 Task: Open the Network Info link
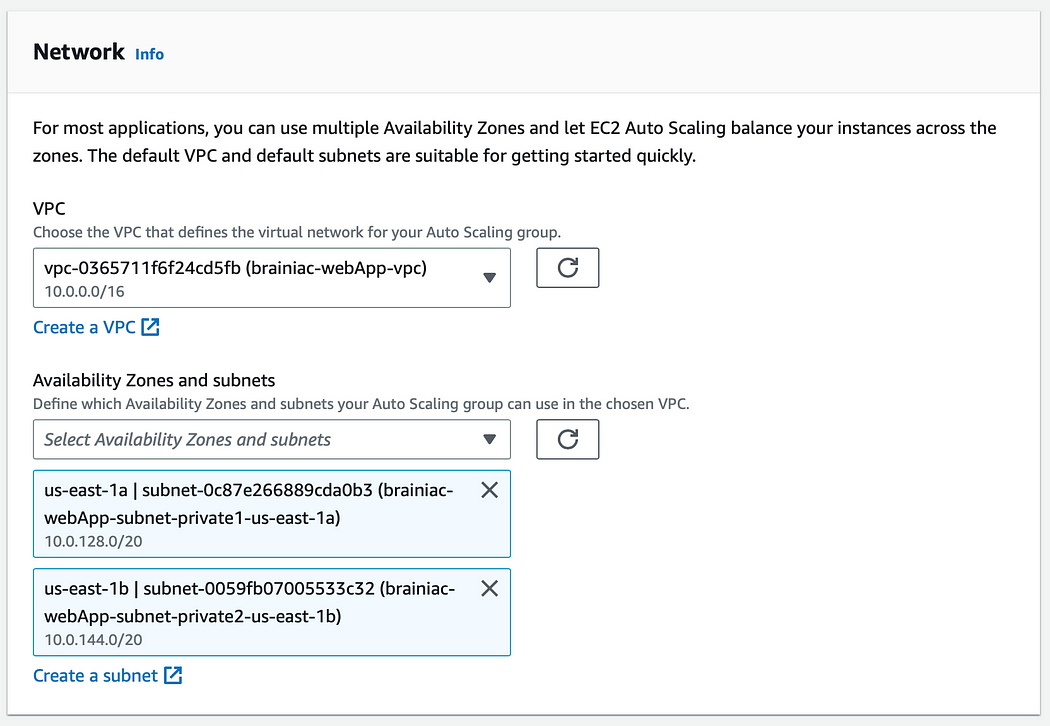[149, 54]
